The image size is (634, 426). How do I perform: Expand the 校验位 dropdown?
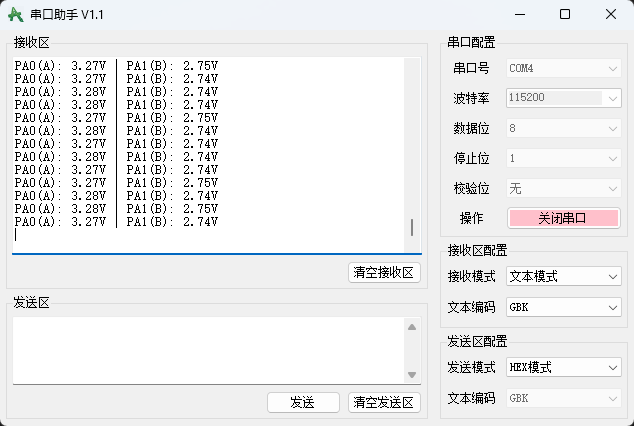pos(563,188)
